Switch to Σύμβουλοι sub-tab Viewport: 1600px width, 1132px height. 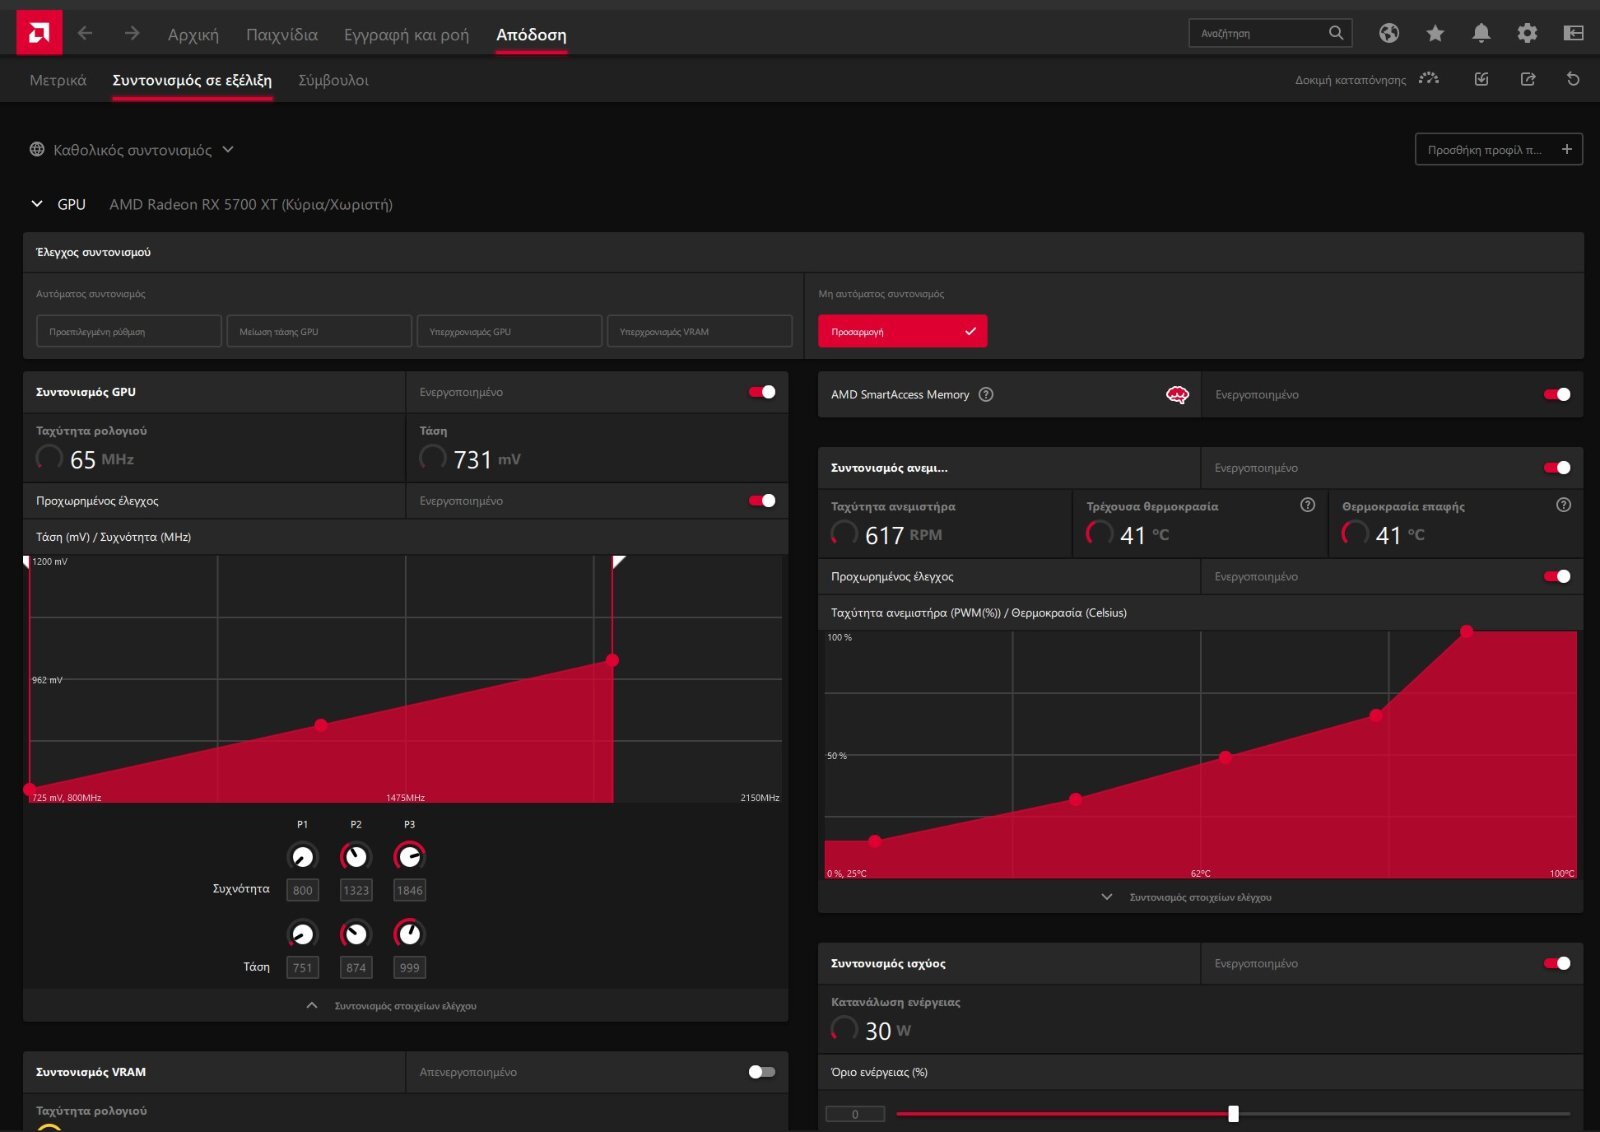pos(333,80)
